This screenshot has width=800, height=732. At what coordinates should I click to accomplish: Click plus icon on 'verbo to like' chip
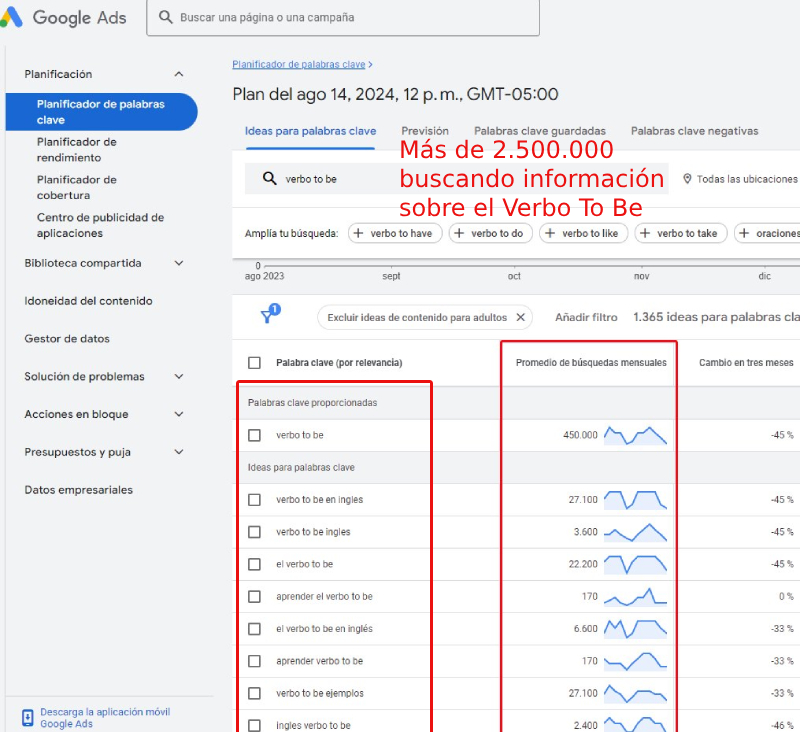coord(550,233)
